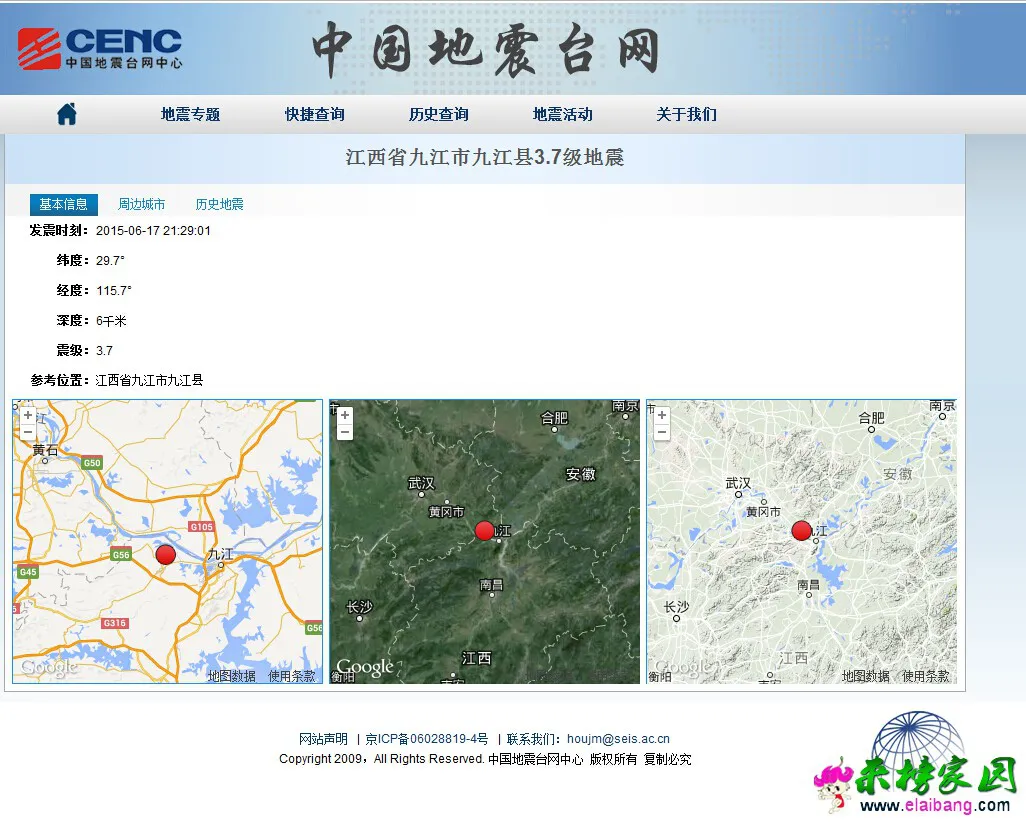This screenshot has width=1026, height=823.
Task: Click red epicenter marker on satellite map
Action: [x=484, y=530]
